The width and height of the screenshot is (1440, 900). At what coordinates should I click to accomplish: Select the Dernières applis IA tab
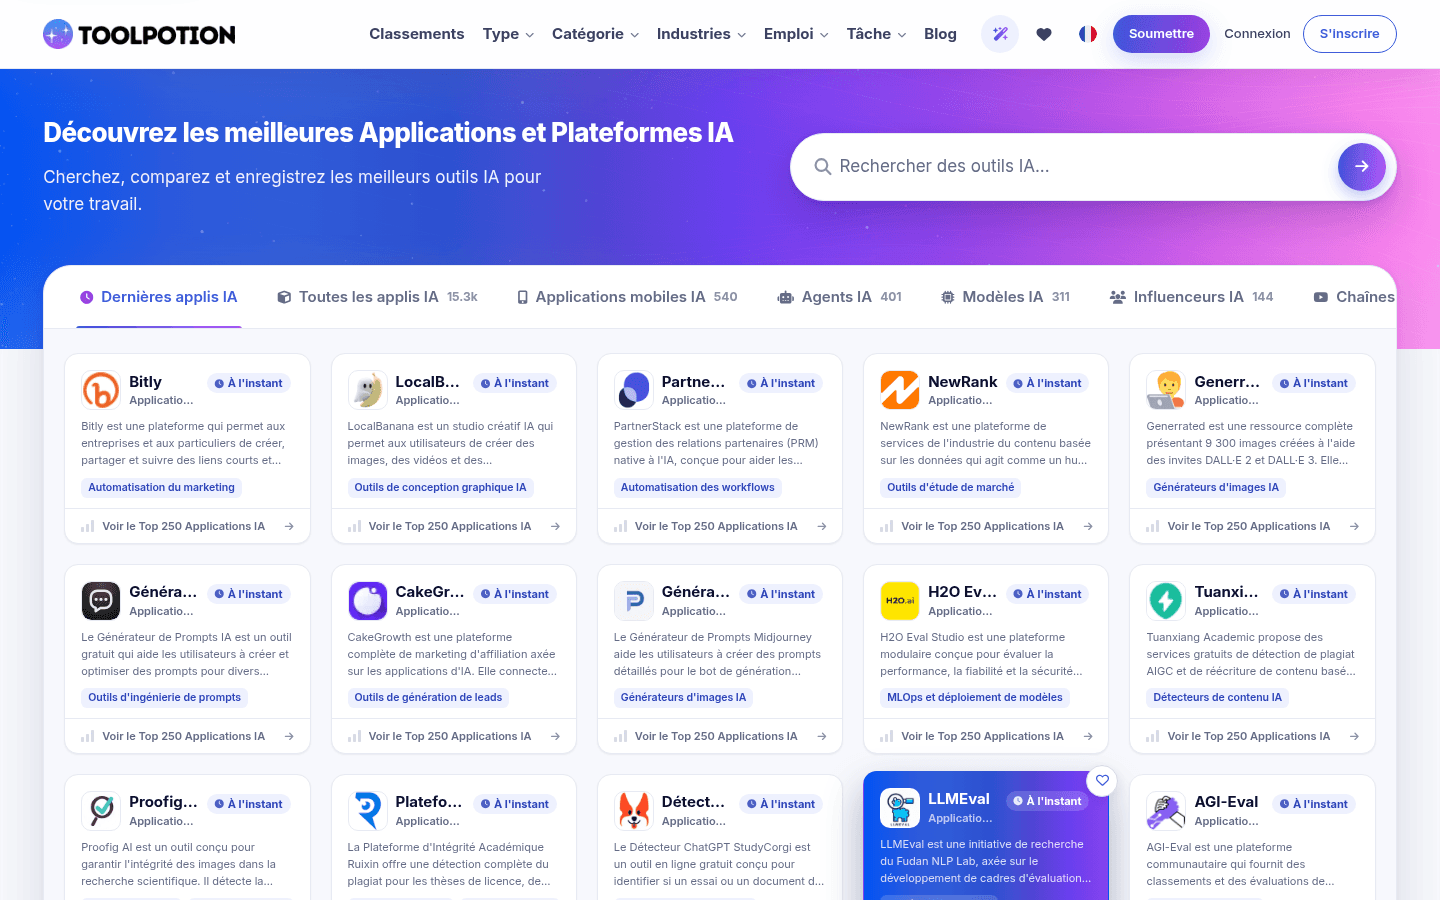(x=159, y=297)
